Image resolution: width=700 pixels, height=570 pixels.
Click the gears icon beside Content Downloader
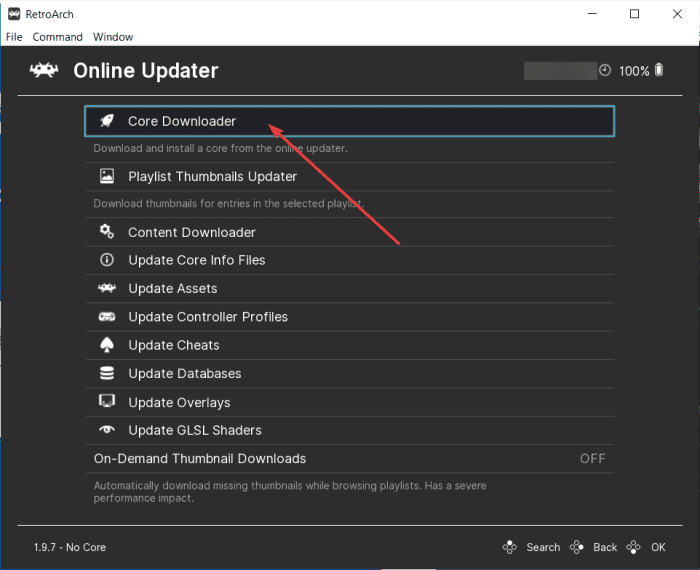[107, 231]
